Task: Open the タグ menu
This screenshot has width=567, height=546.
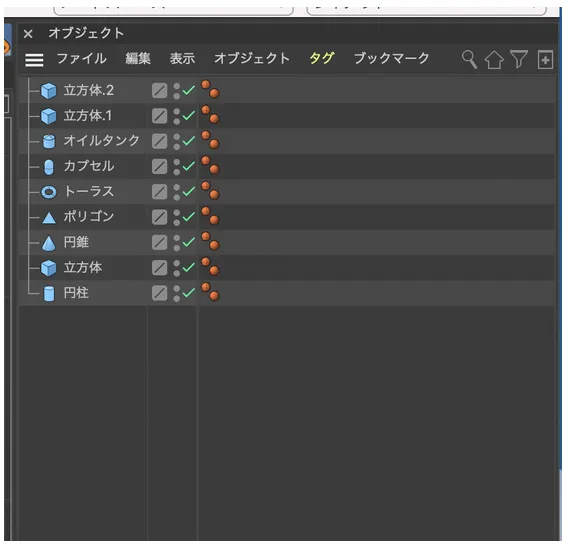Action: [x=321, y=58]
